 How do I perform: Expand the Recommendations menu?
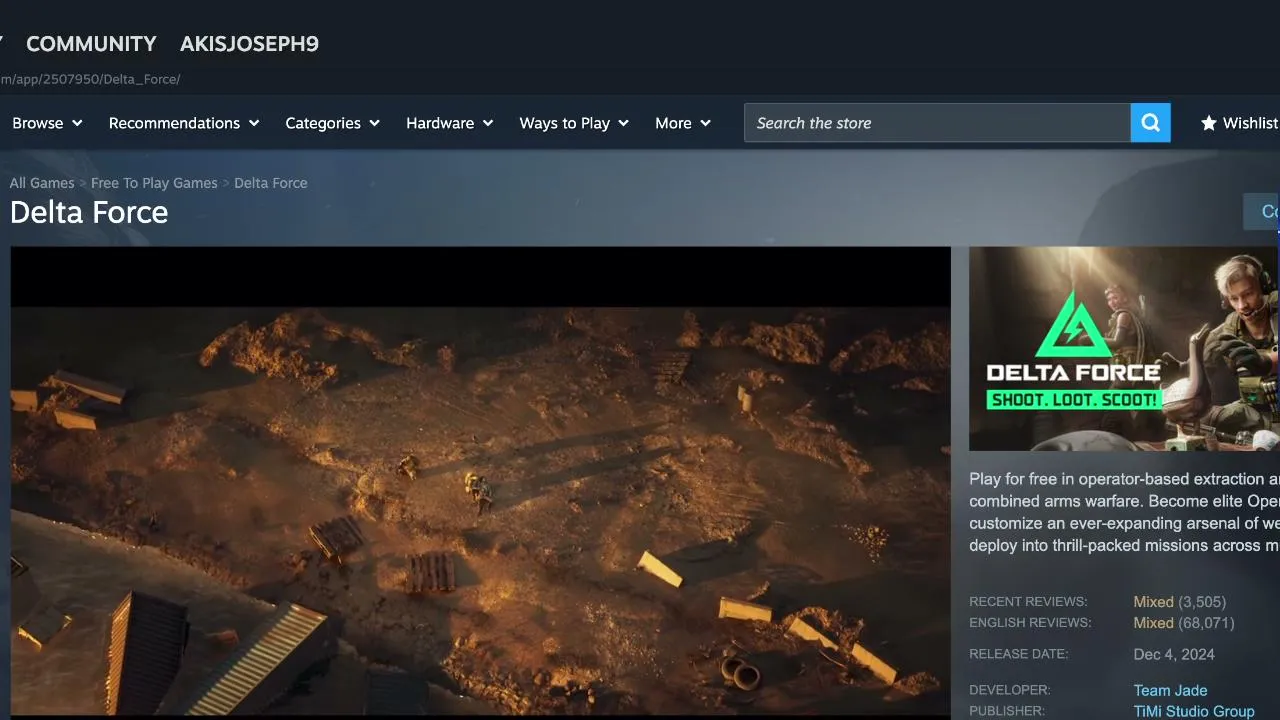coord(184,123)
